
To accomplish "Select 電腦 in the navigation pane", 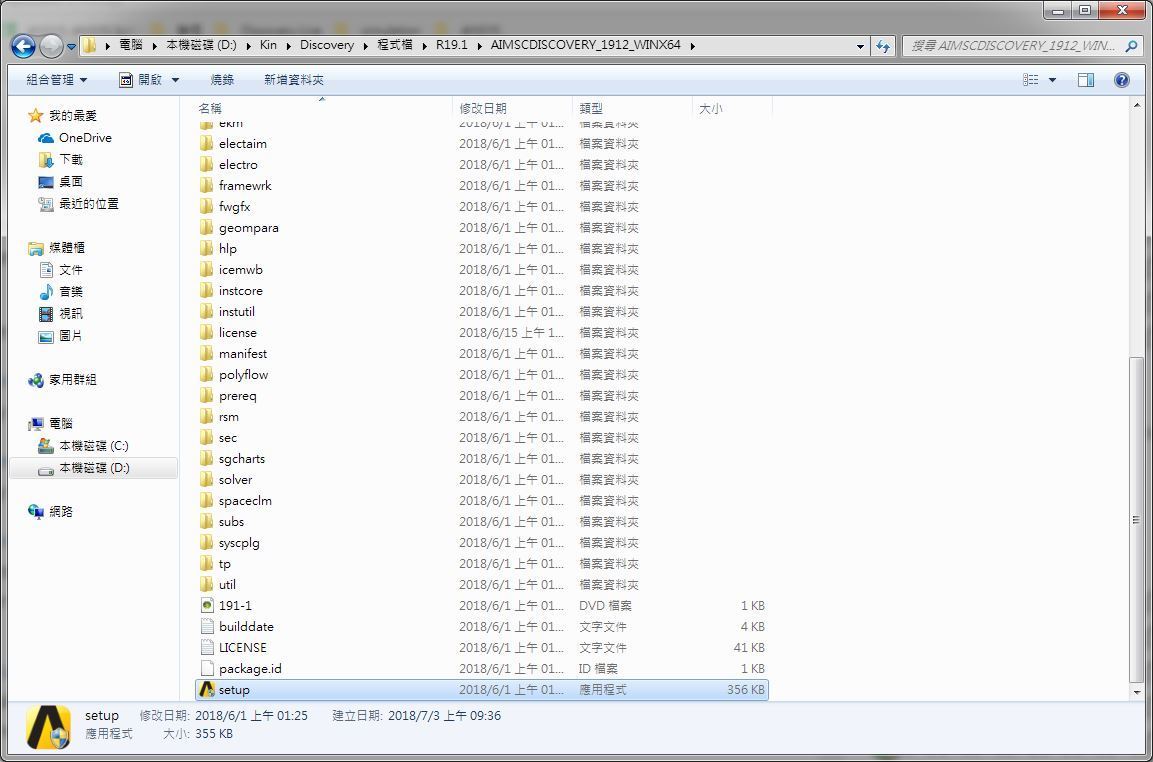I will [x=61, y=424].
